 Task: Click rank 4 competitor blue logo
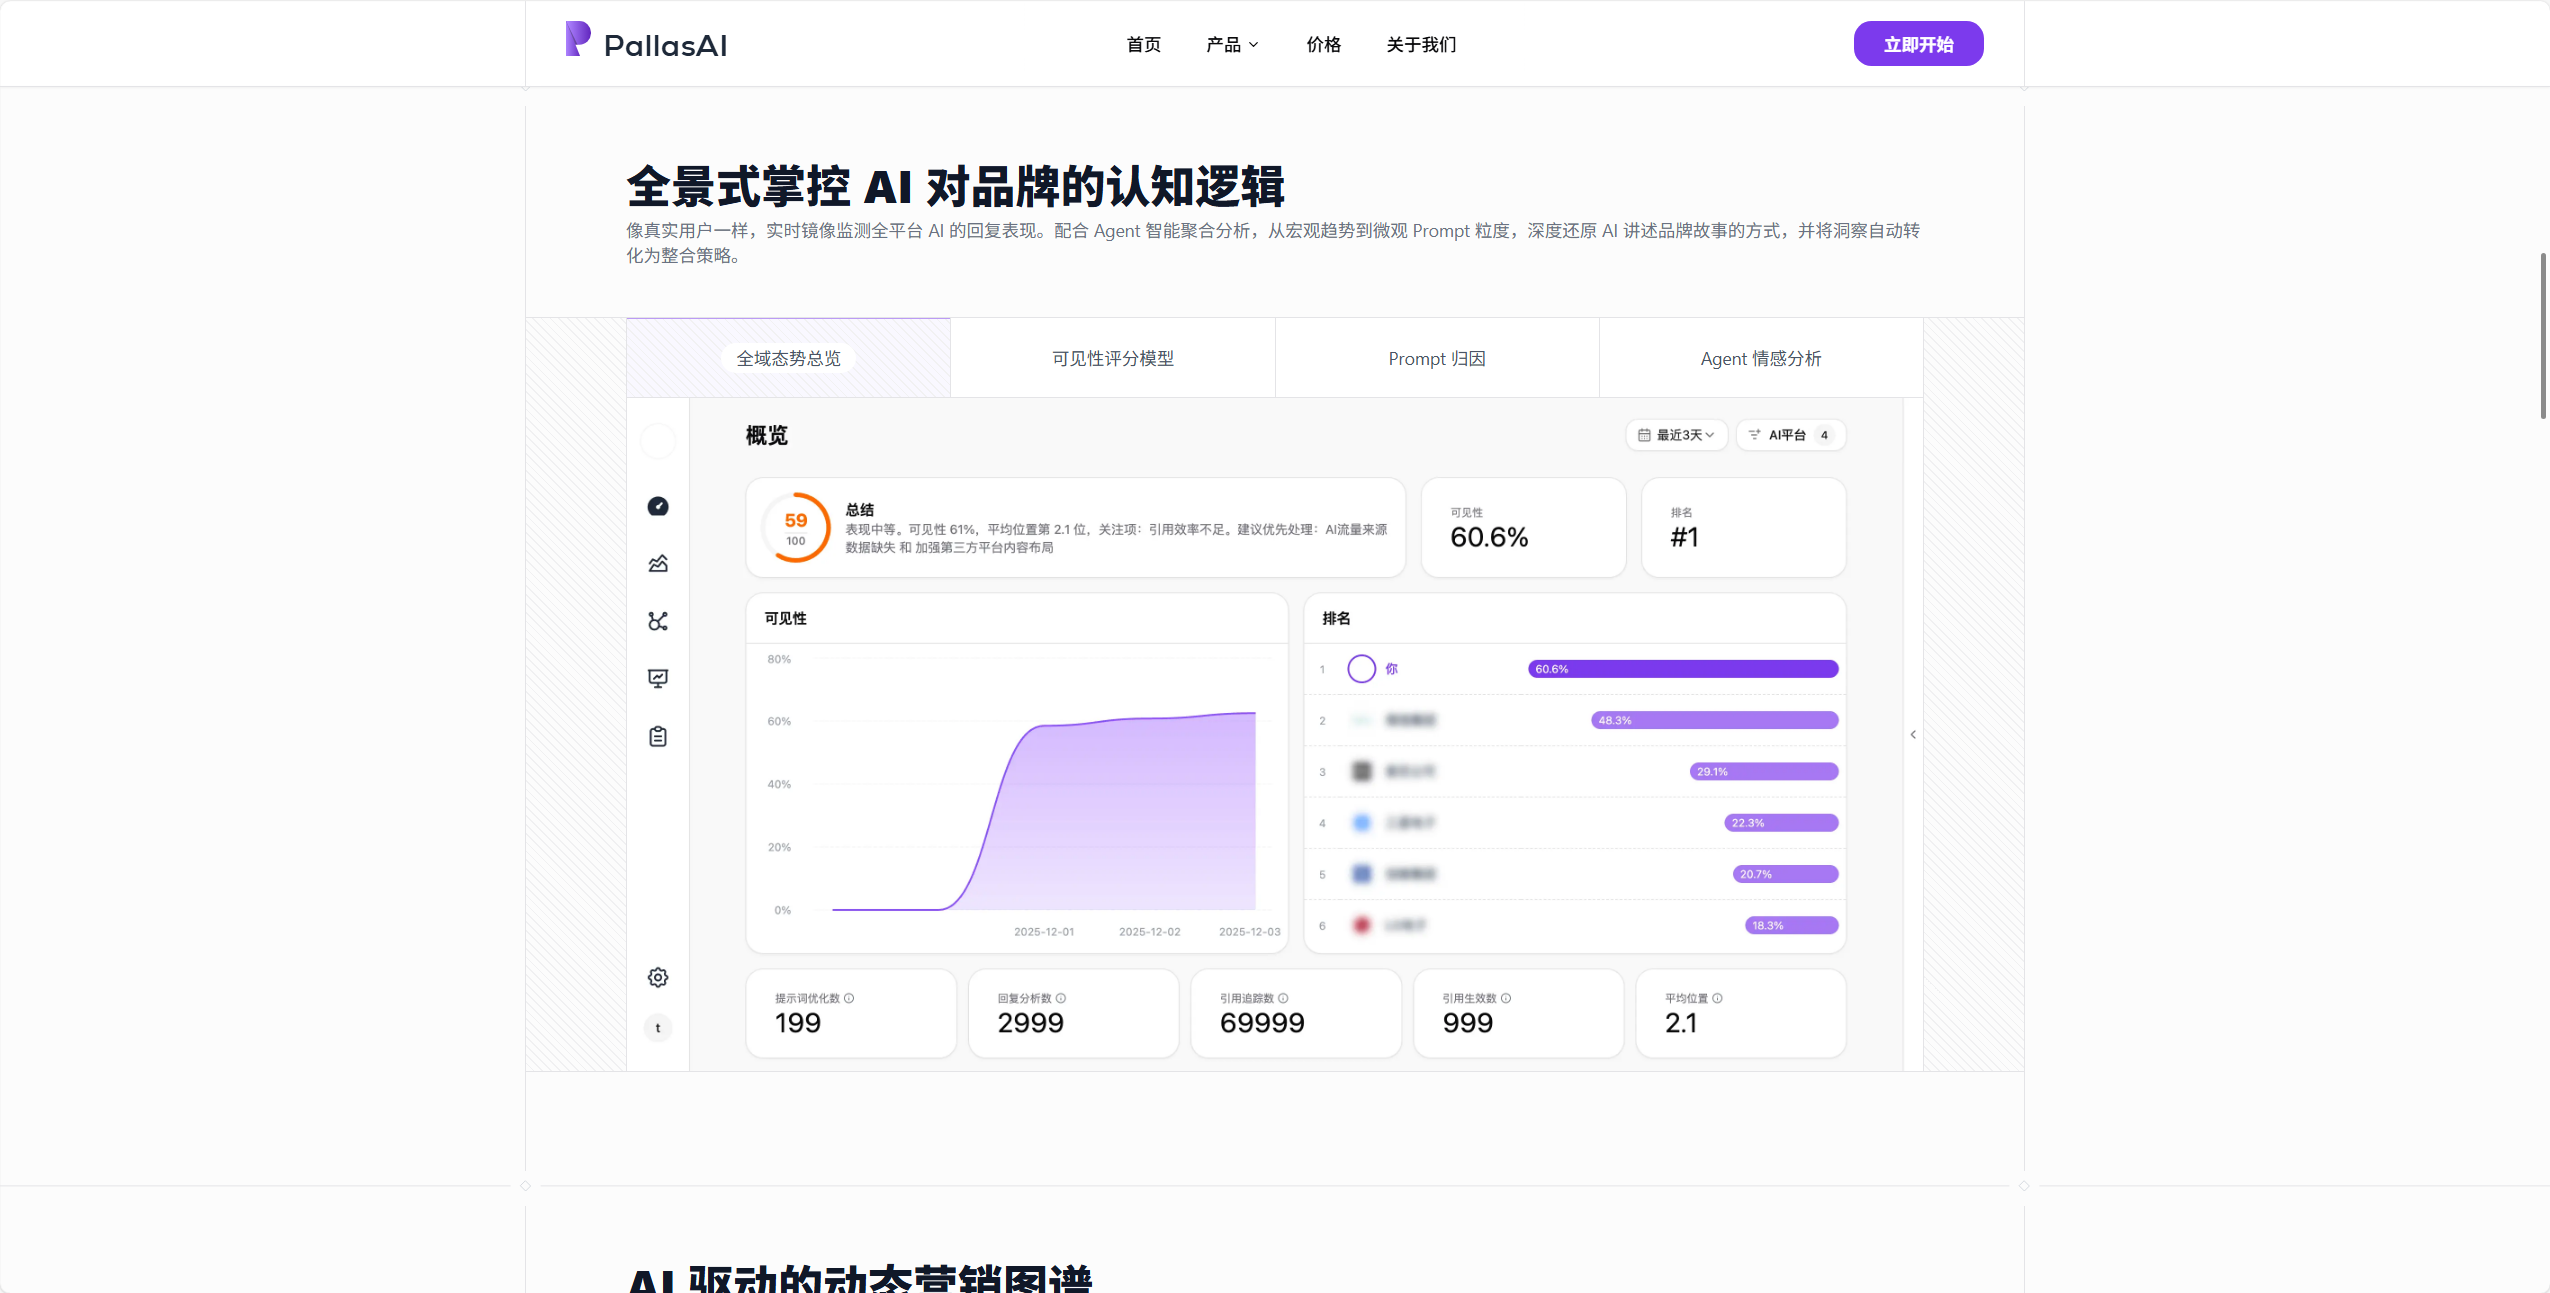click(1361, 823)
